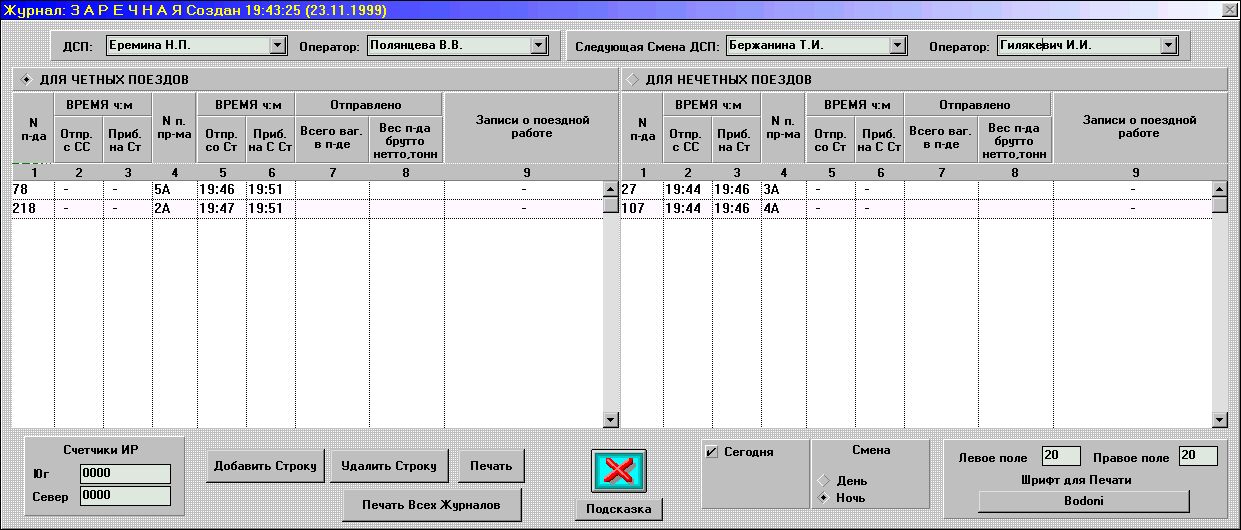Close the journal window via title bar X
The width and height of the screenshot is (1241, 530).
[x=1229, y=10]
